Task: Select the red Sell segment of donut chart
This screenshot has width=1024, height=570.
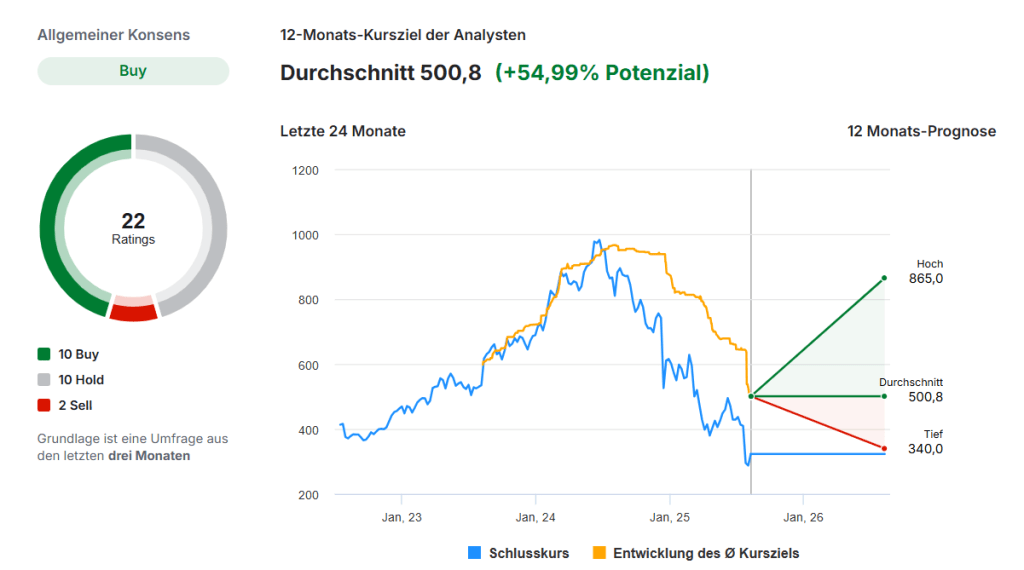Action: click(x=133, y=311)
